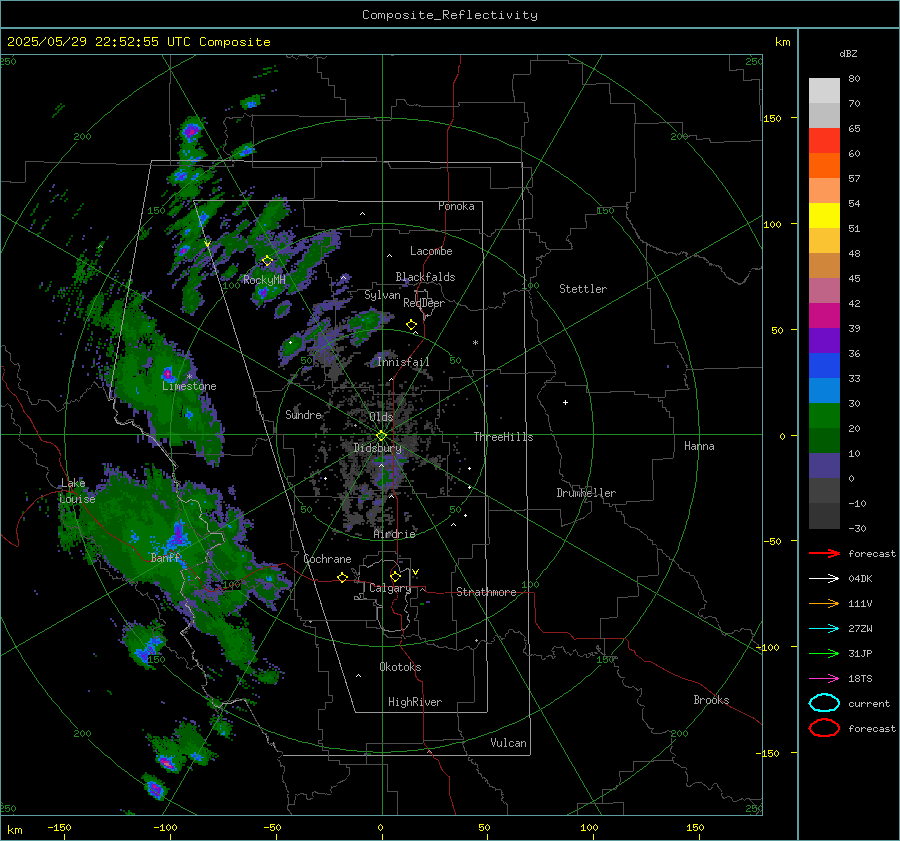900x841 pixels.
Task: Click the 100 tick on right axis
Action: (x=772, y=224)
